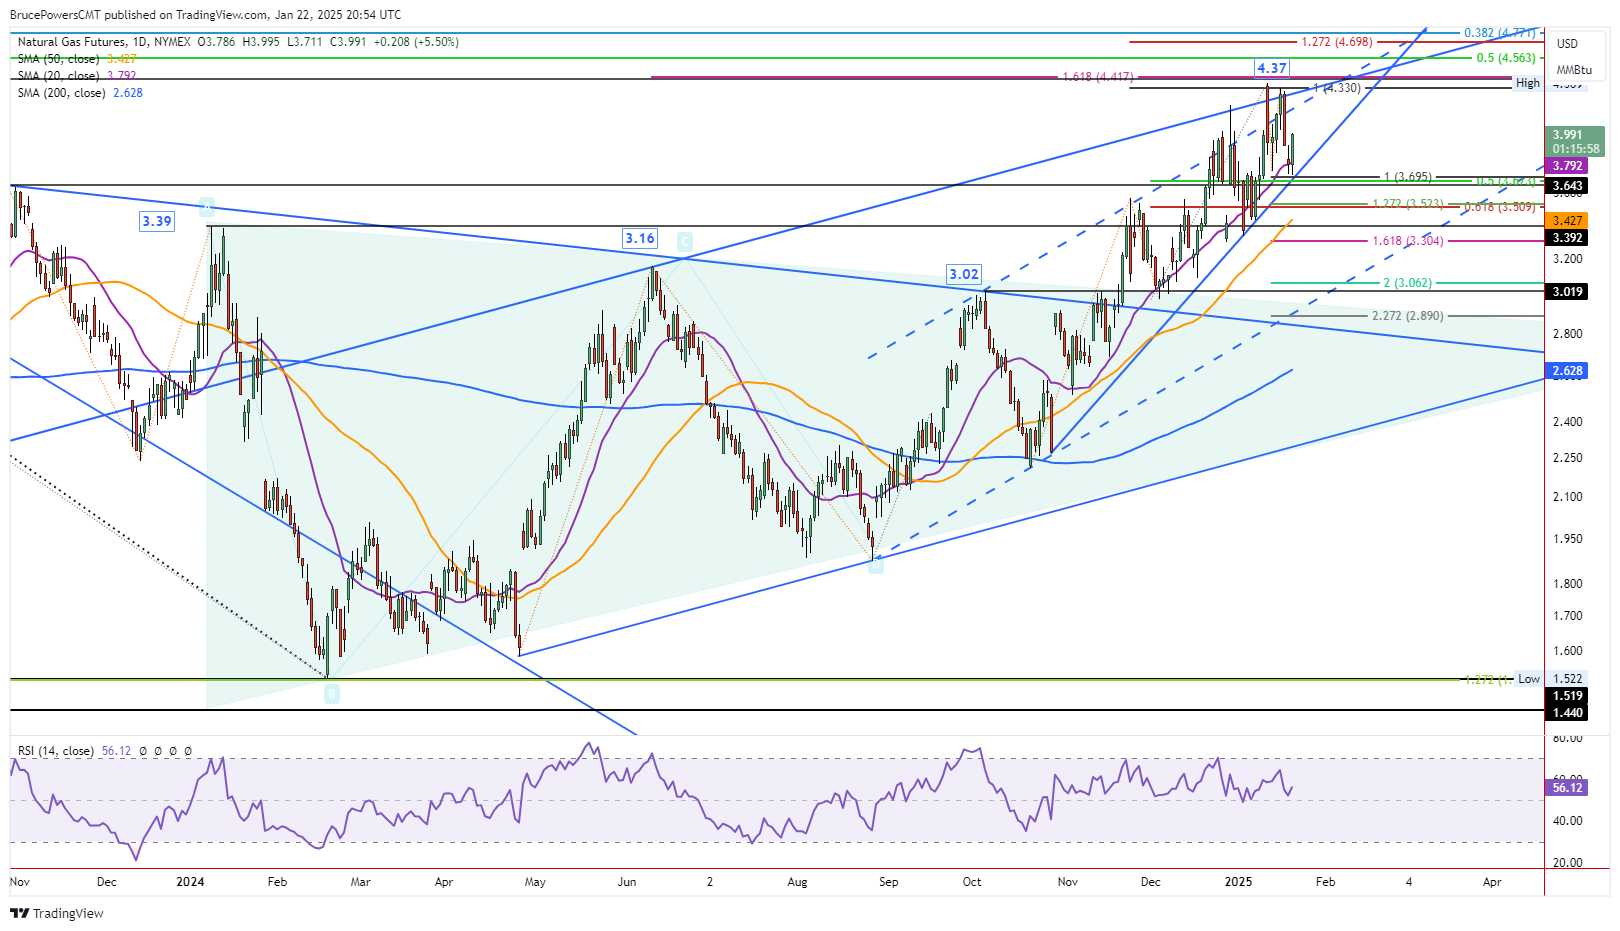Select the 1 (4.330) Fibonacci label
This screenshot has height=931, width=1620.
click(x=1337, y=88)
